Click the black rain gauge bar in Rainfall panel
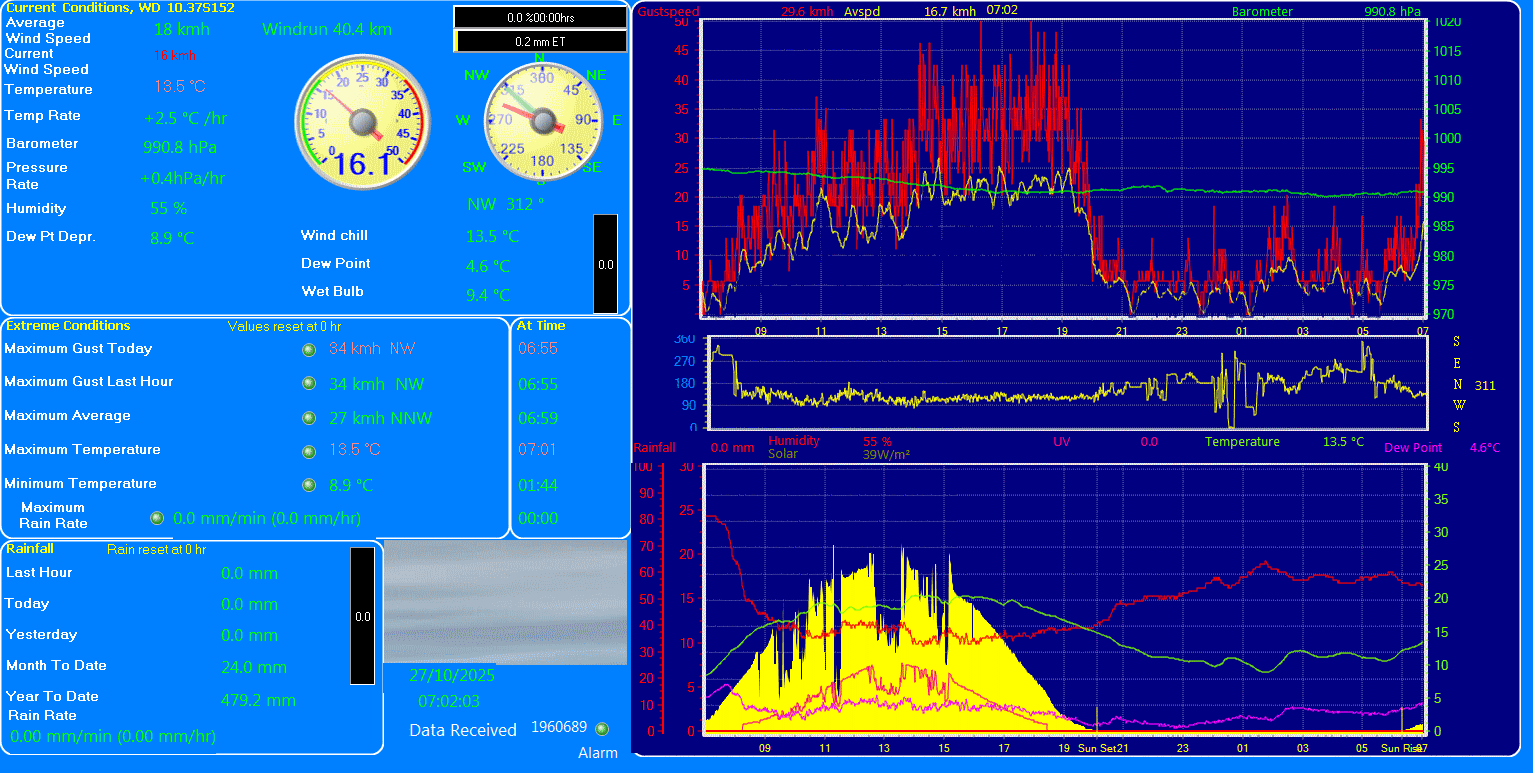The height and width of the screenshot is (773, 1533). coord(362,616)
